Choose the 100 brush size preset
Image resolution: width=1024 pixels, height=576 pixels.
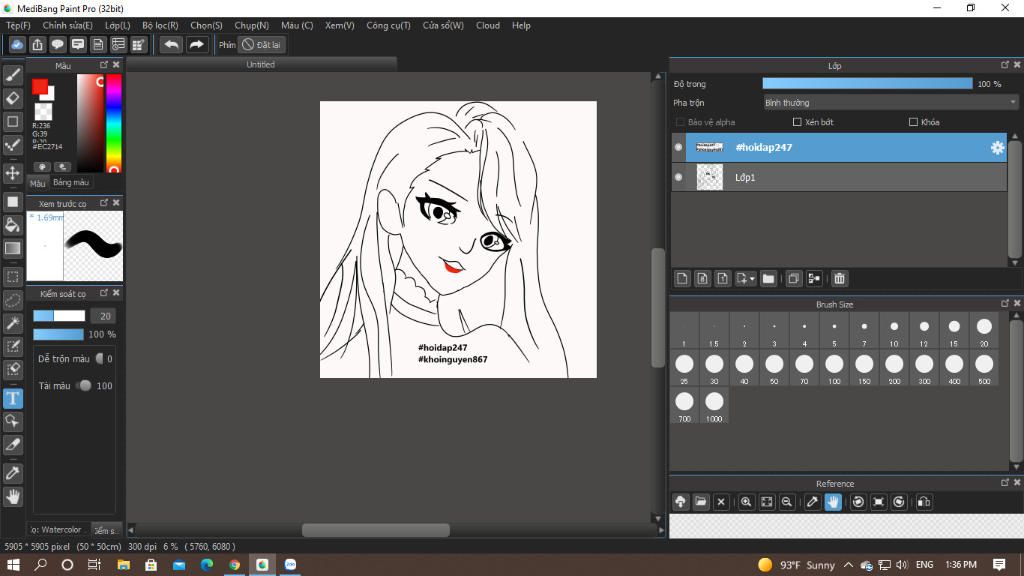click(x=834, y=365)
